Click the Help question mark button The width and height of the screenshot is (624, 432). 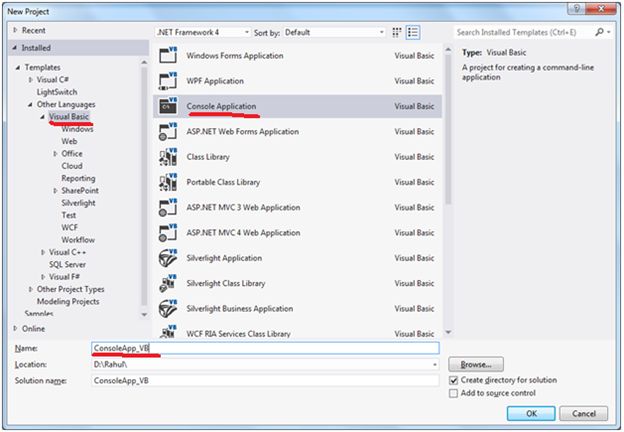point(577,8)
